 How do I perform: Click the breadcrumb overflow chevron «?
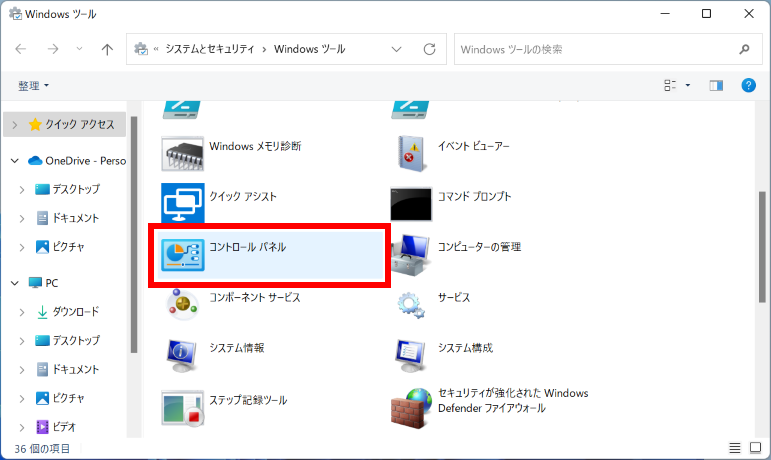(x=156, y=49)
